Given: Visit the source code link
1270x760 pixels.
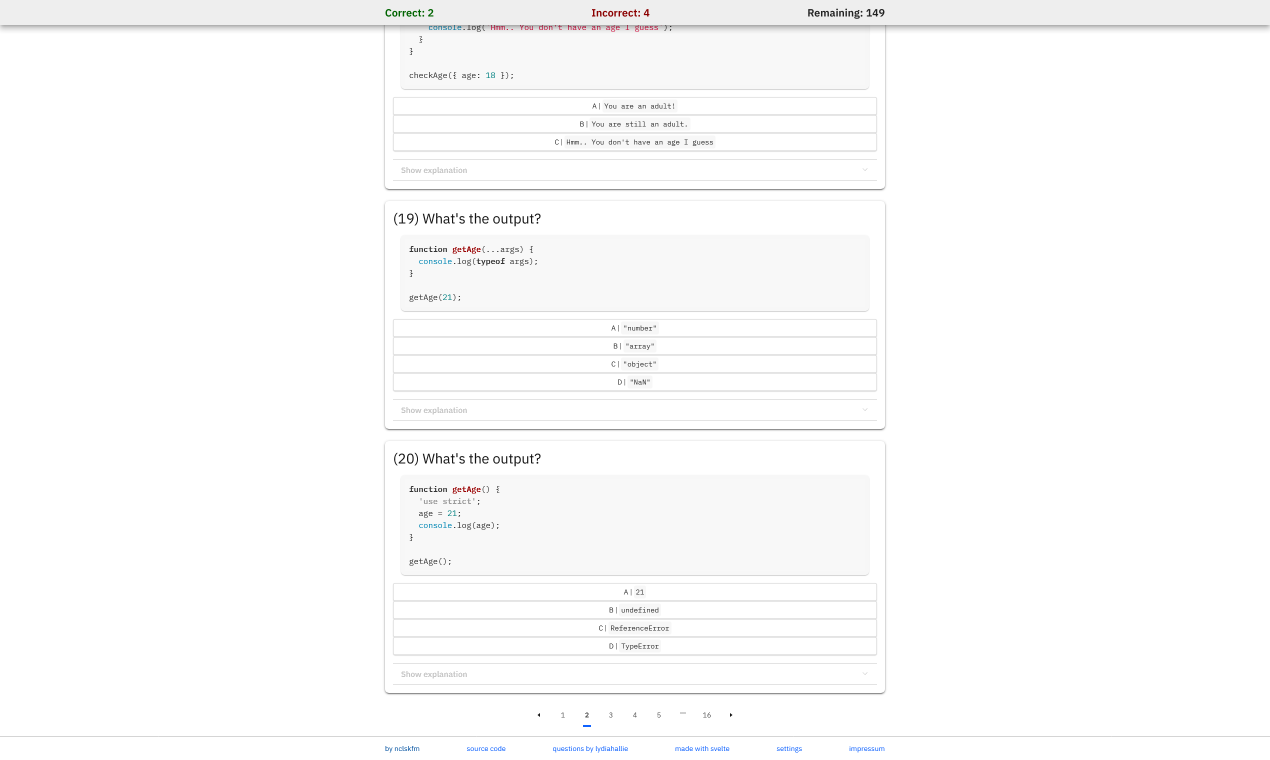Looking at the screenshot, I should [485, 748].
